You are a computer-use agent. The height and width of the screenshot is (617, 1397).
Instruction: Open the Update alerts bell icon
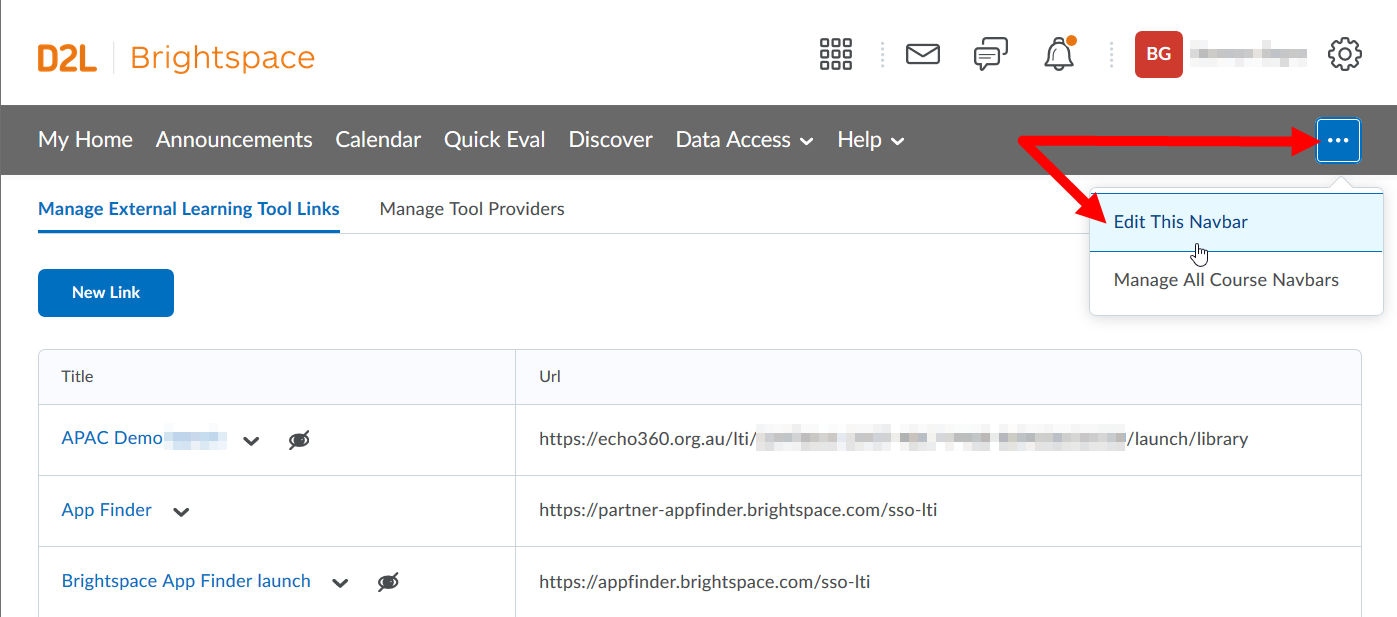coord(1059,54)
